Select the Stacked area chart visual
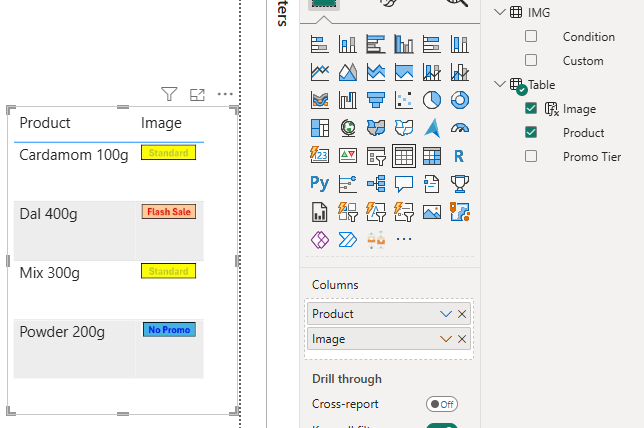 click(376, 72)
